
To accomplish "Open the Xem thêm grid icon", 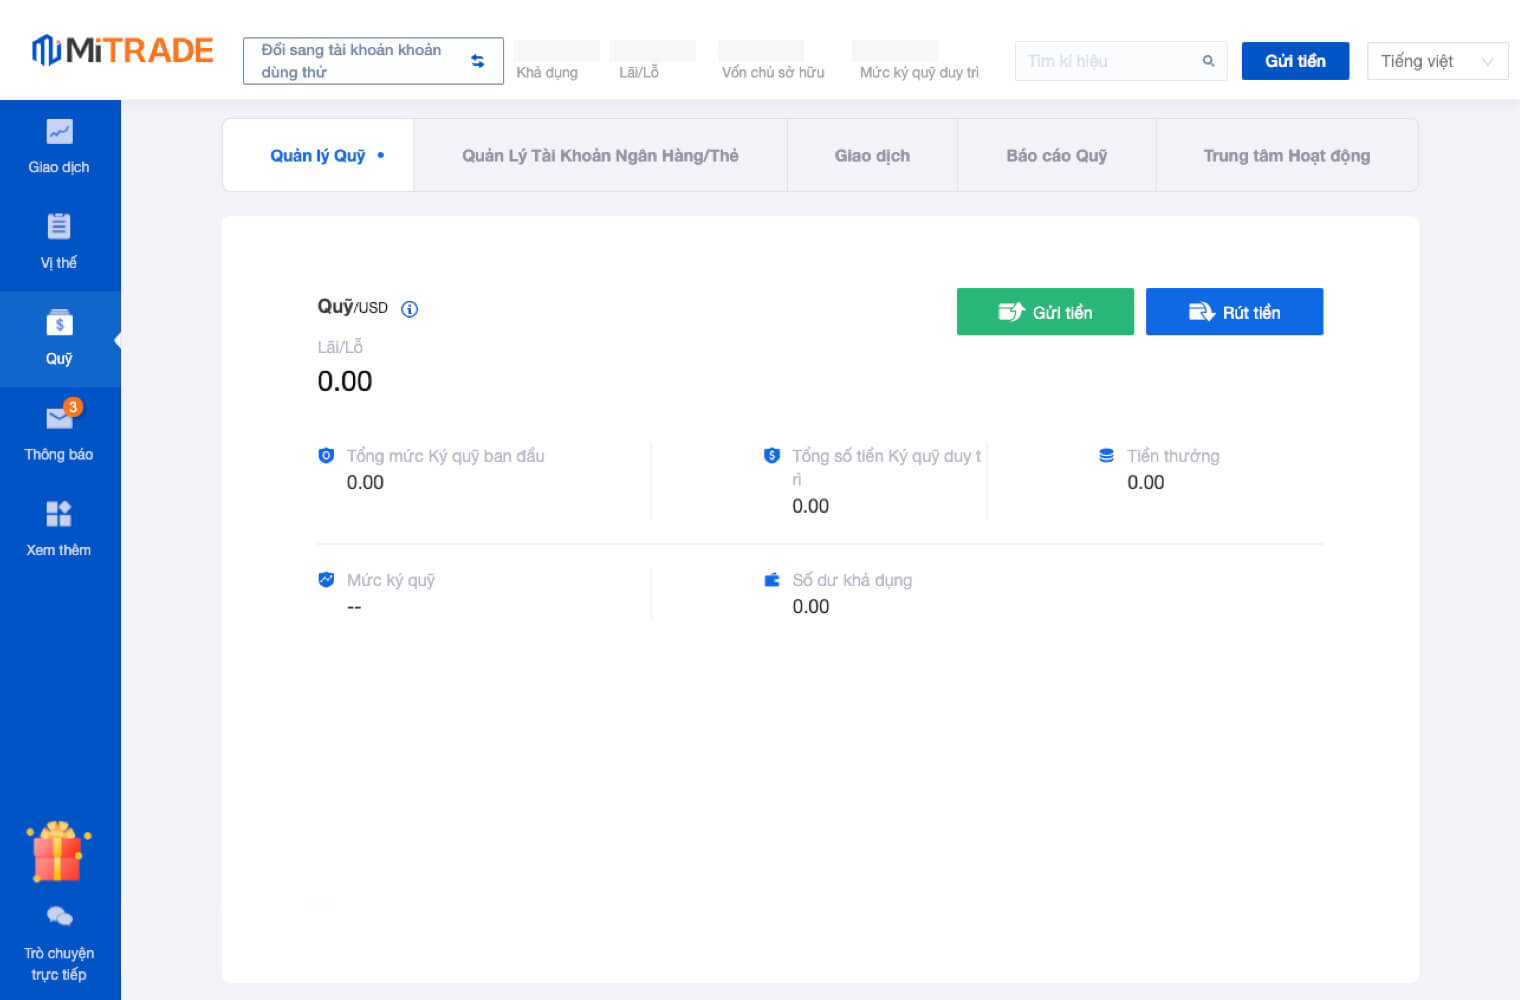I will [59, 514].
